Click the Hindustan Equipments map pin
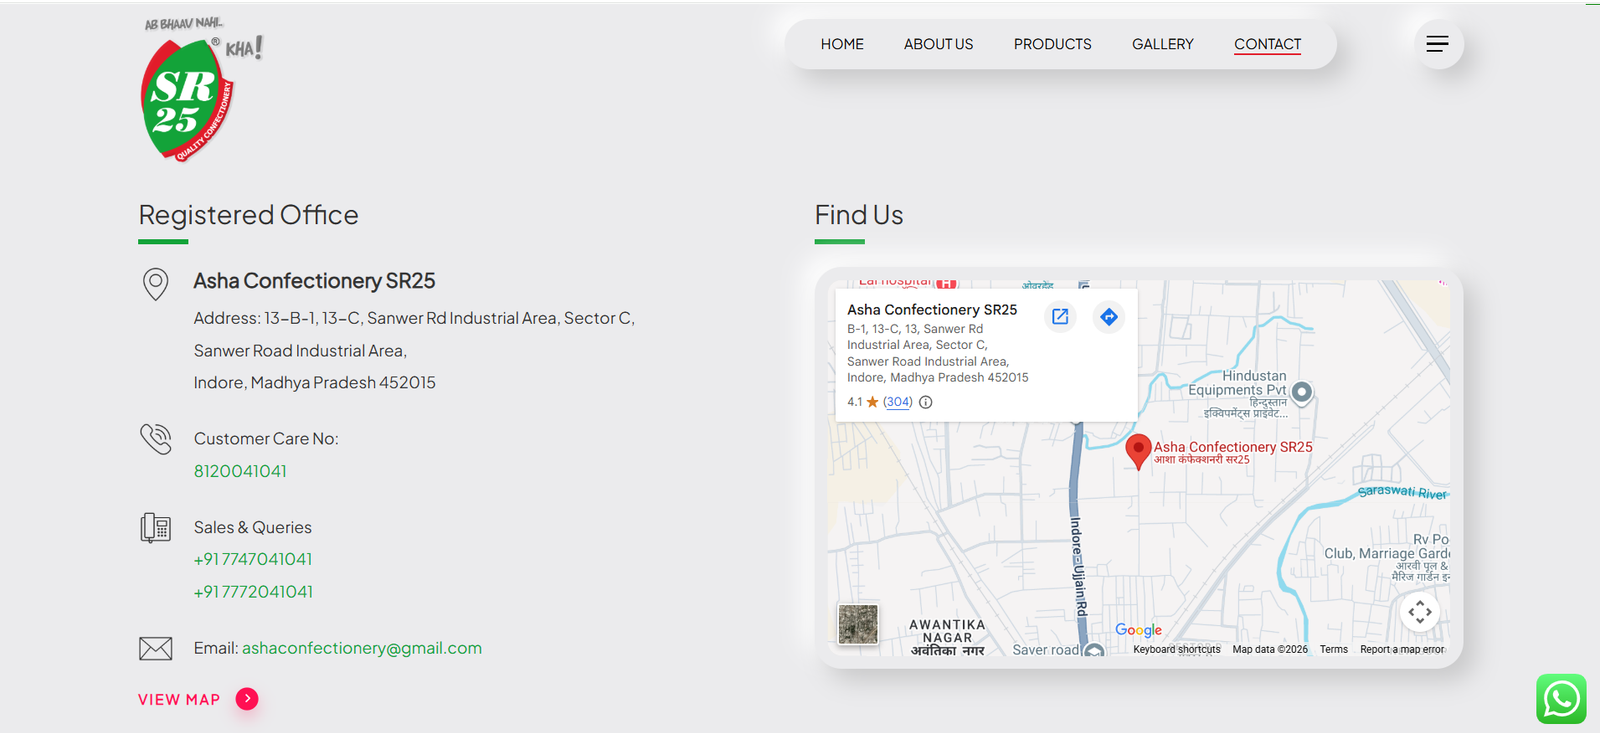 1302,392
